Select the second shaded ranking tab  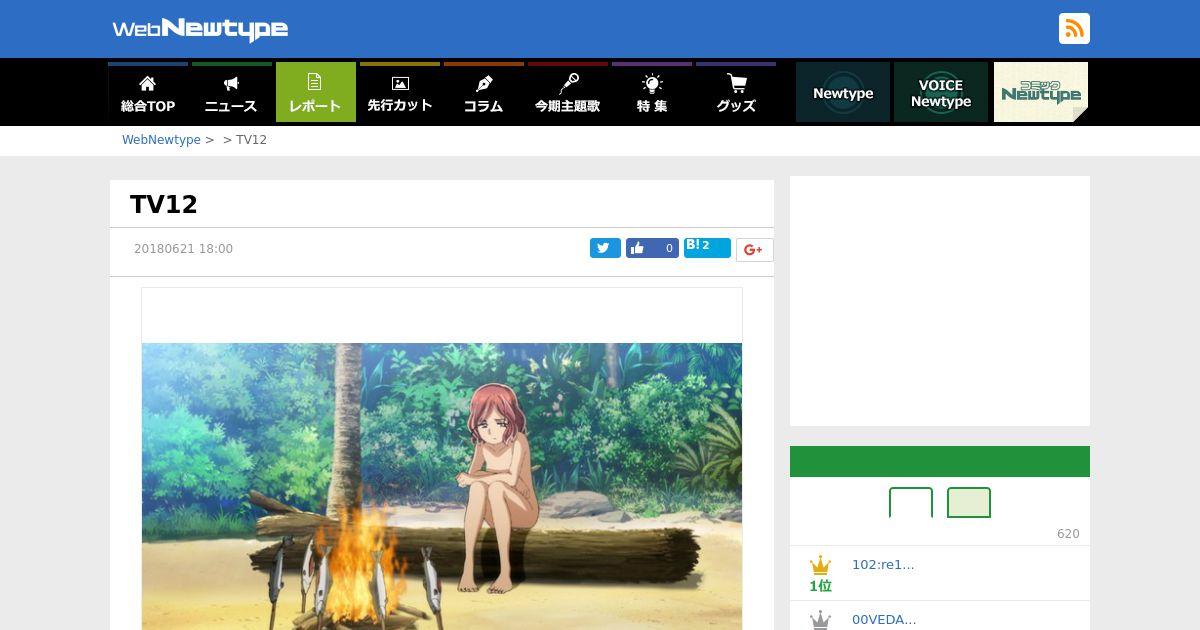tap(969, 503)
